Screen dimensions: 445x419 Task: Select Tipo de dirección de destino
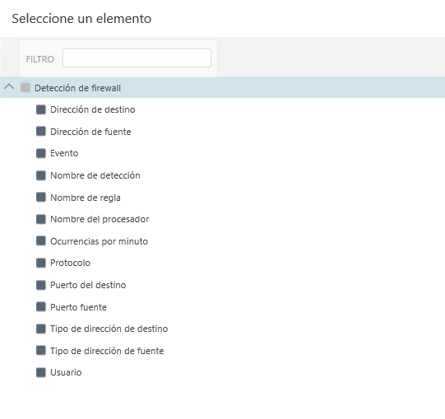click(x=109, y=329)
